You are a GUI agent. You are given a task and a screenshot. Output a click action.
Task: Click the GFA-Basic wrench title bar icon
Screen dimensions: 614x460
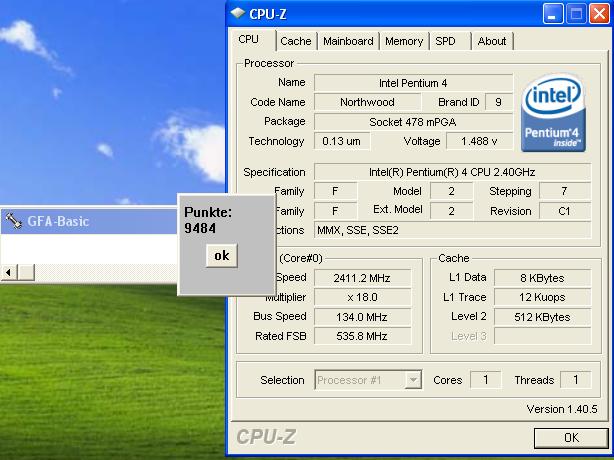click(x=13, y=221)
